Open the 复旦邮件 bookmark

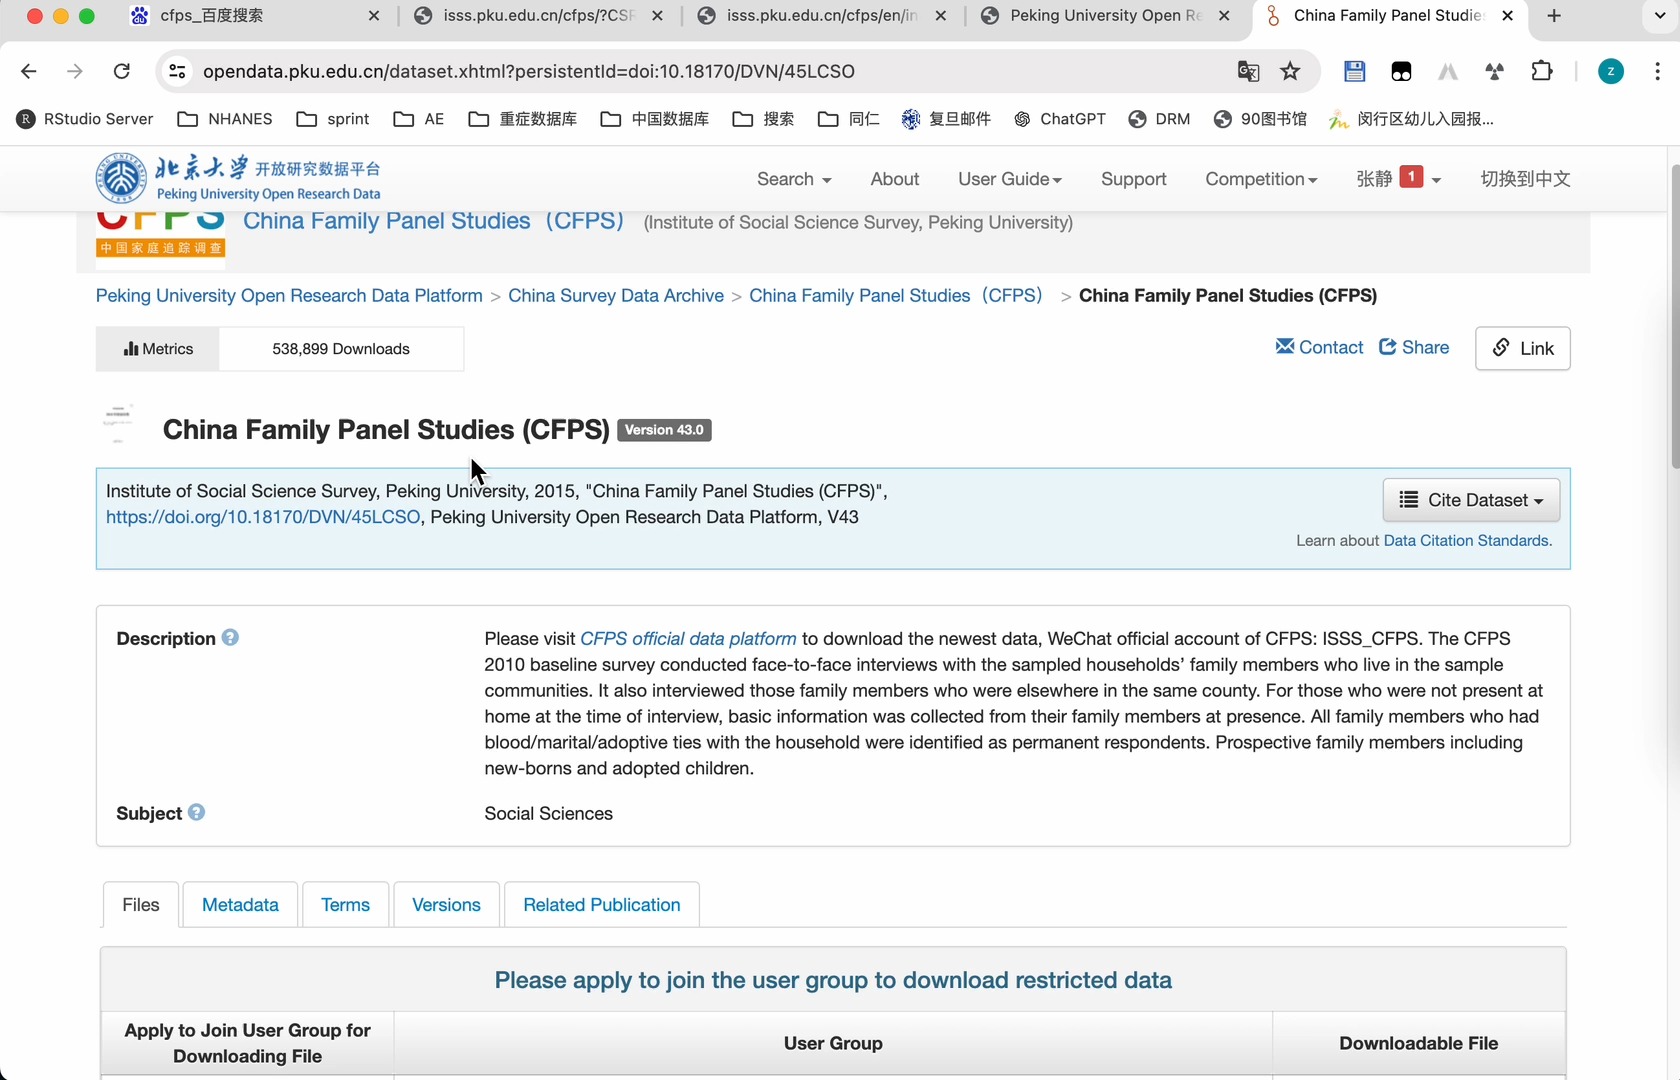point(946,119)
